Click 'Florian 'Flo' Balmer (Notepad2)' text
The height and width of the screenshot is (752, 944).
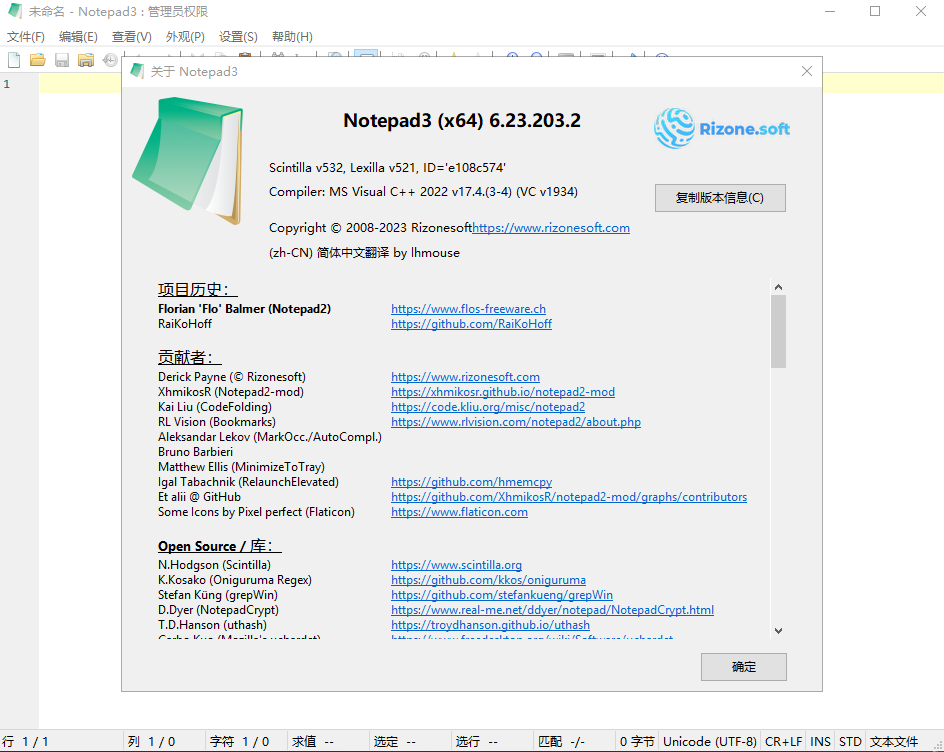tap(244, 309)
